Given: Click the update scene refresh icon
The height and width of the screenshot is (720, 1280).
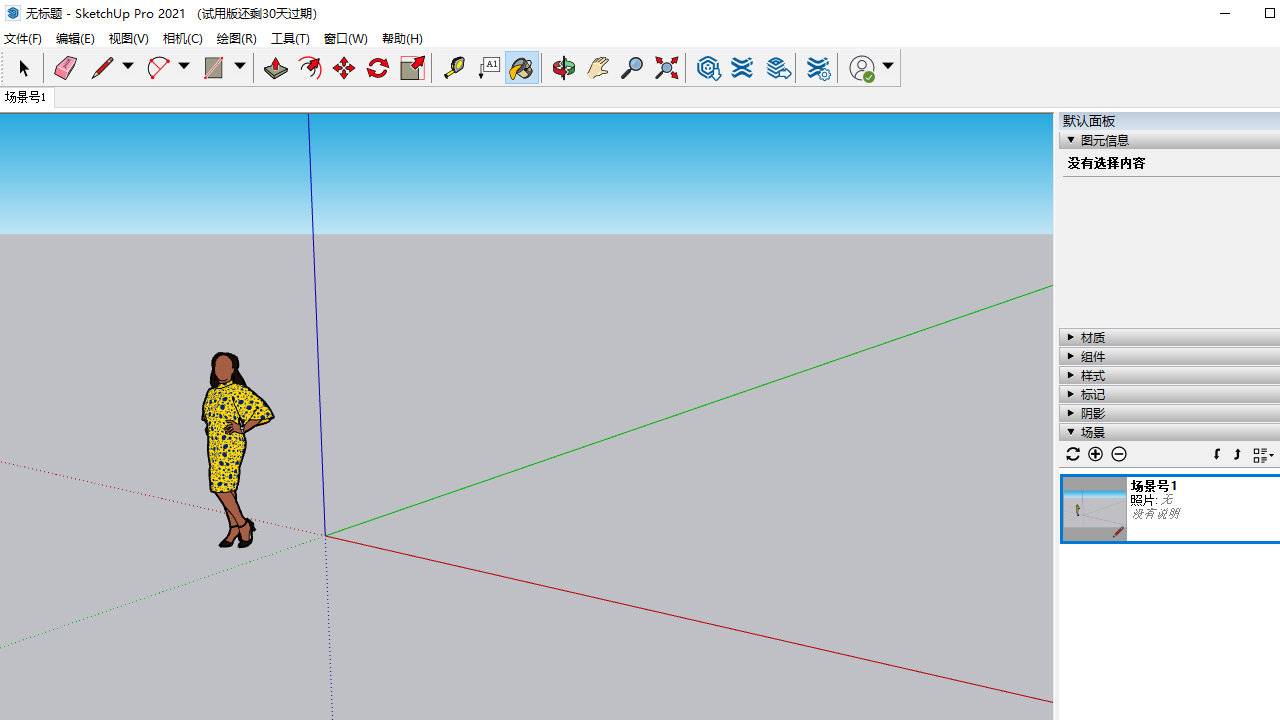Looking at the screenshot, I should click(x=1072, y=454).
